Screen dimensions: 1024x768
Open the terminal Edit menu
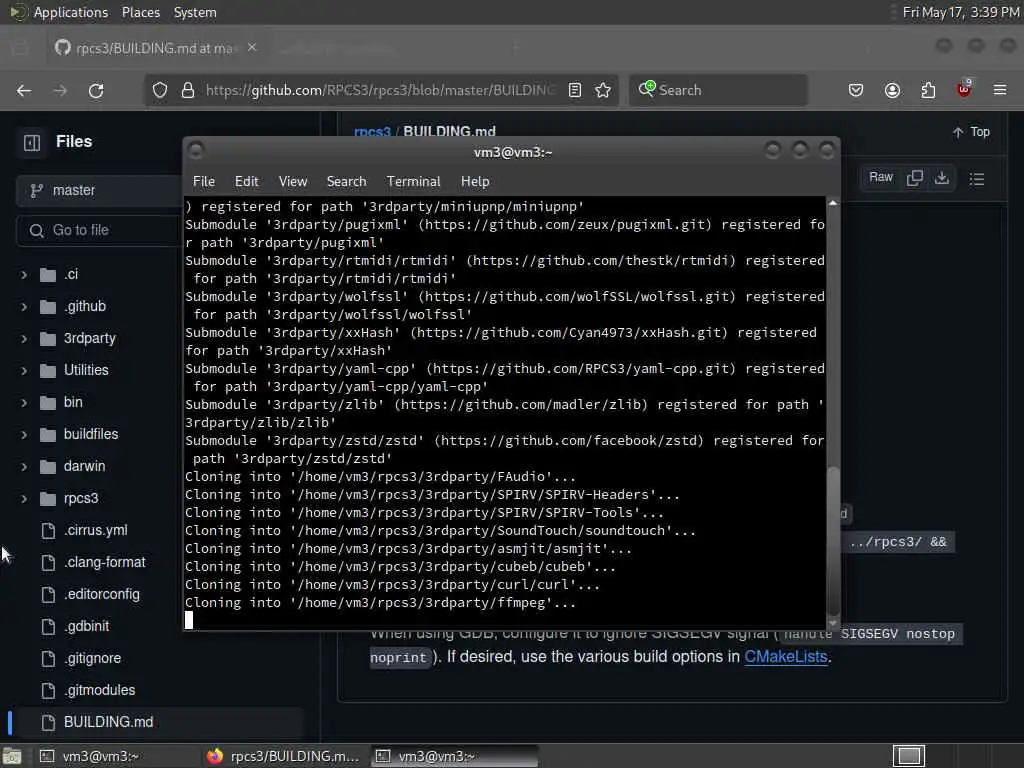(x=247, y=182)
